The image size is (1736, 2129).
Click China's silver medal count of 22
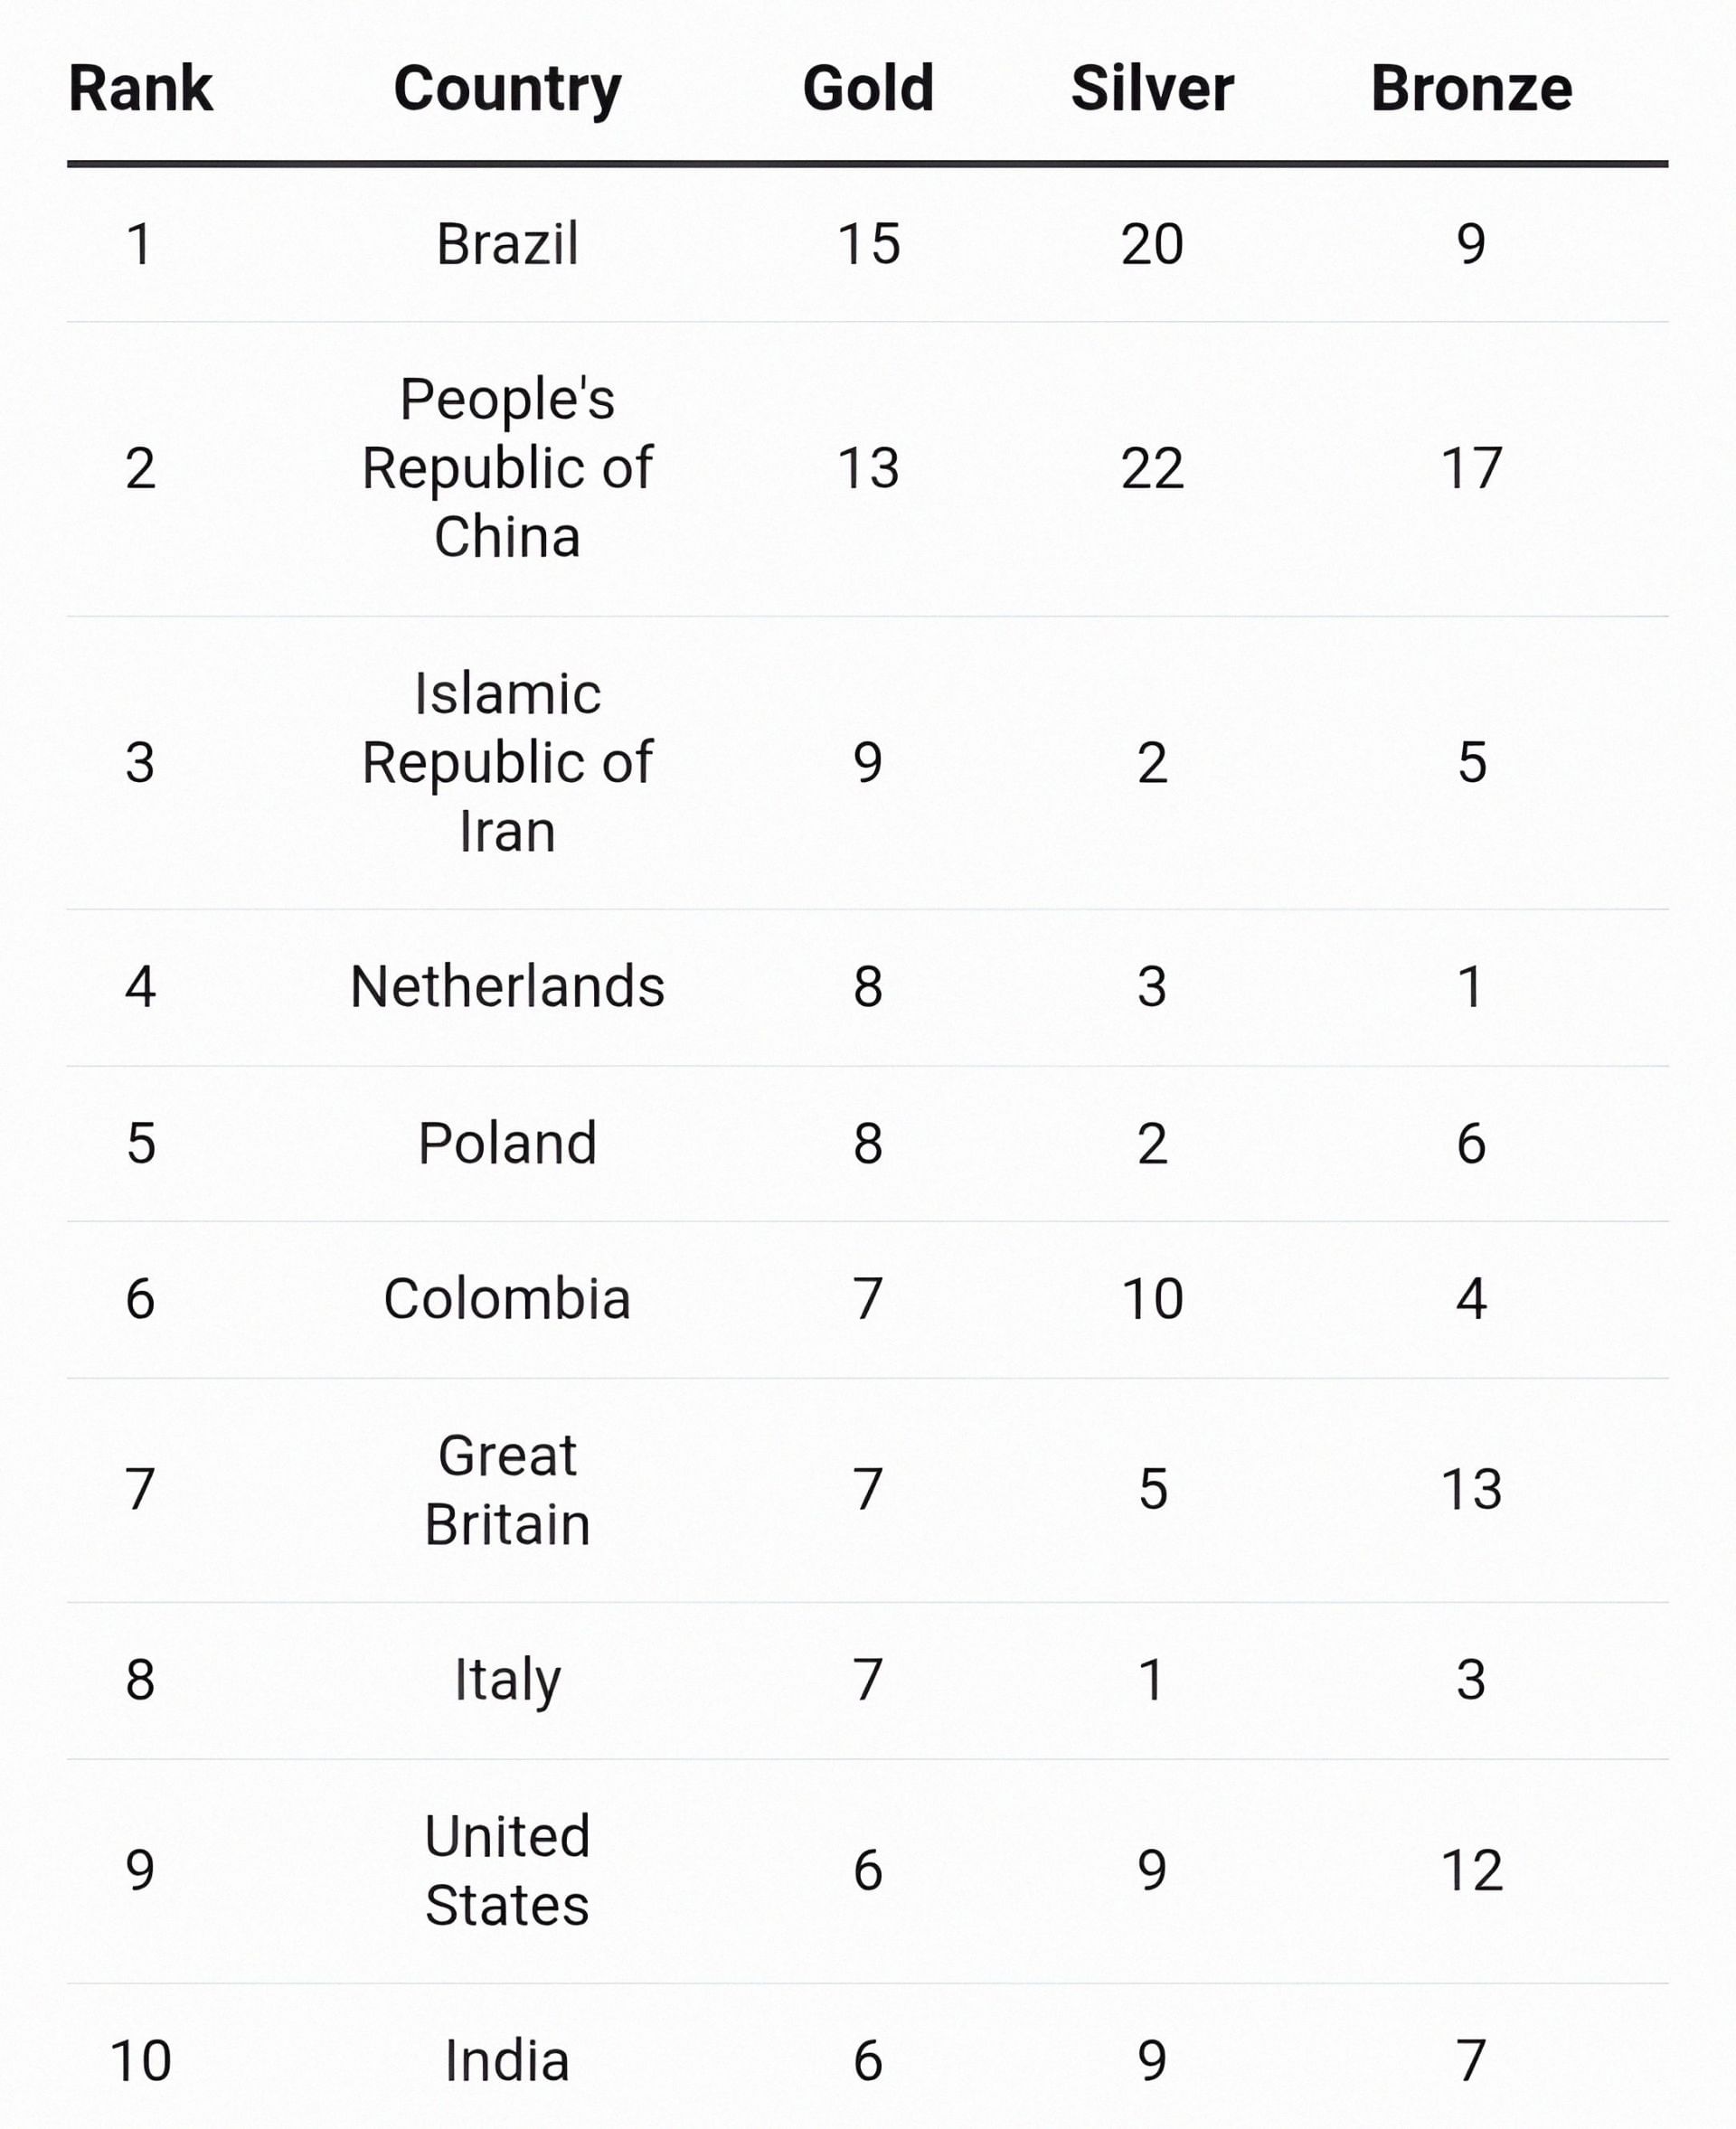[x=1152, y=468]
